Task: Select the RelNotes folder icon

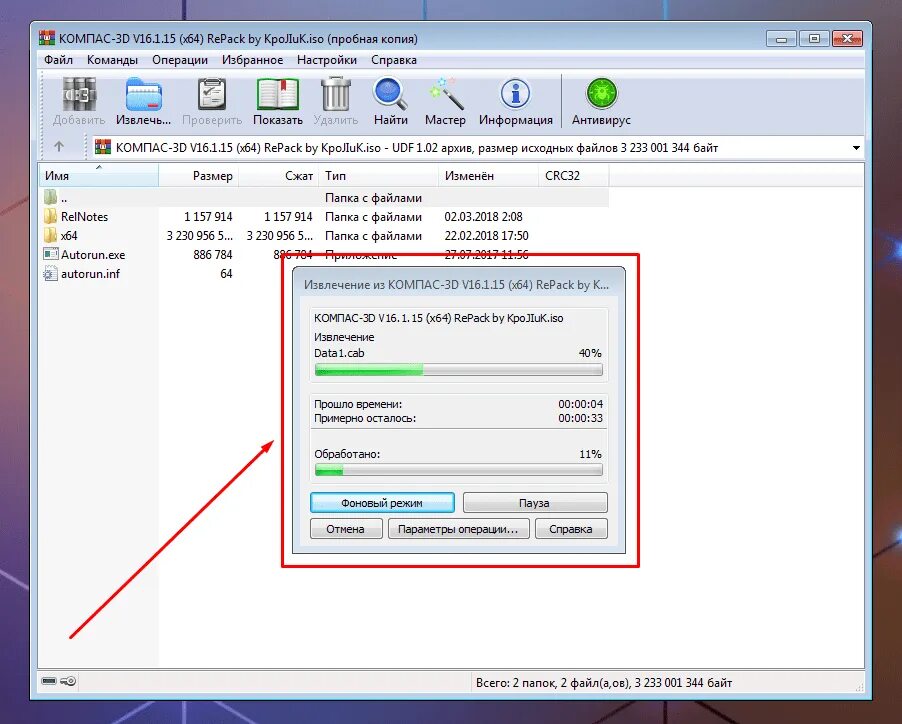Action: coord(51,217)
